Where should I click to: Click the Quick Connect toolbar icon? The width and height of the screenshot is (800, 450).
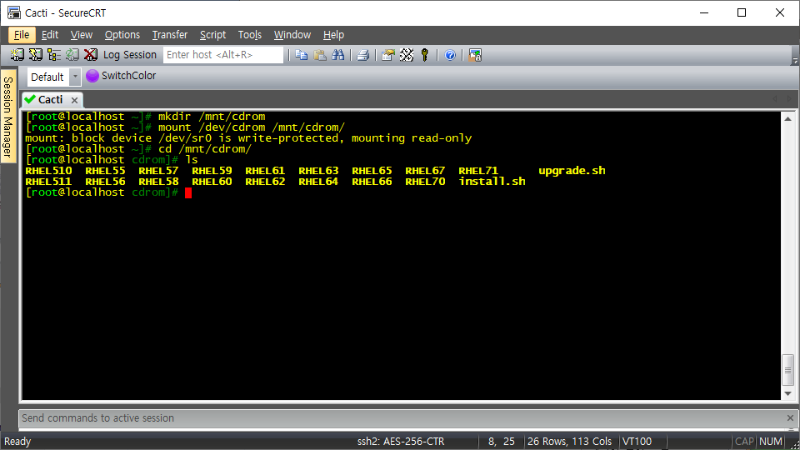tap(35, 55)
